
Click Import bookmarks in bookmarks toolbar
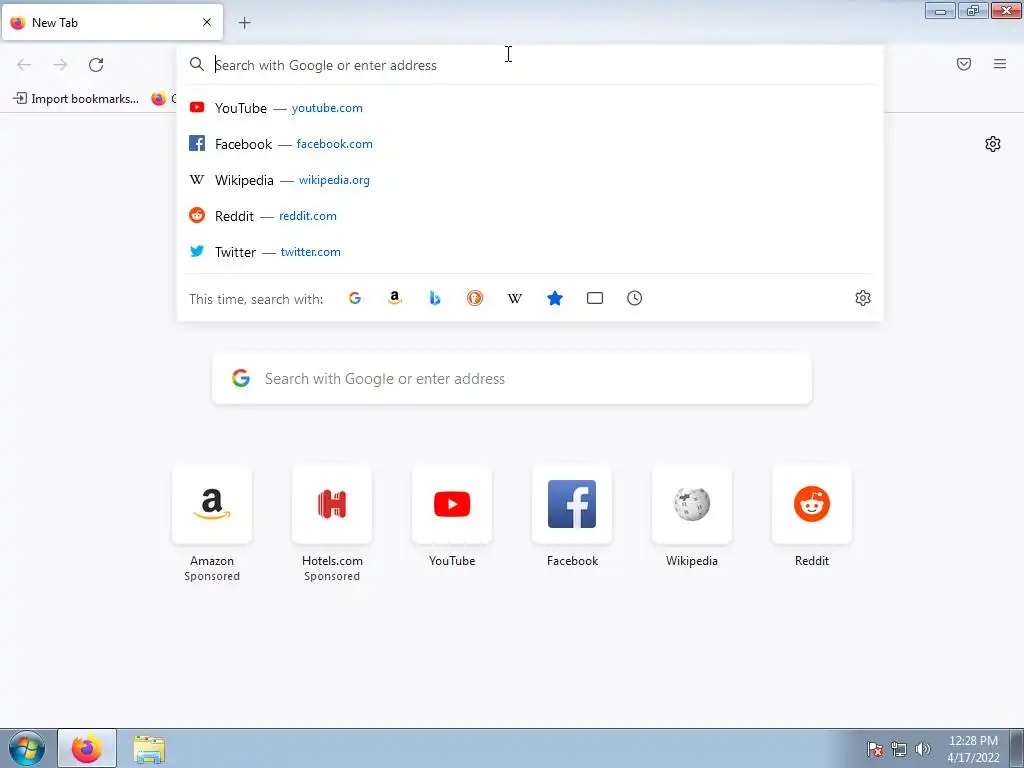tap(76, 99)
